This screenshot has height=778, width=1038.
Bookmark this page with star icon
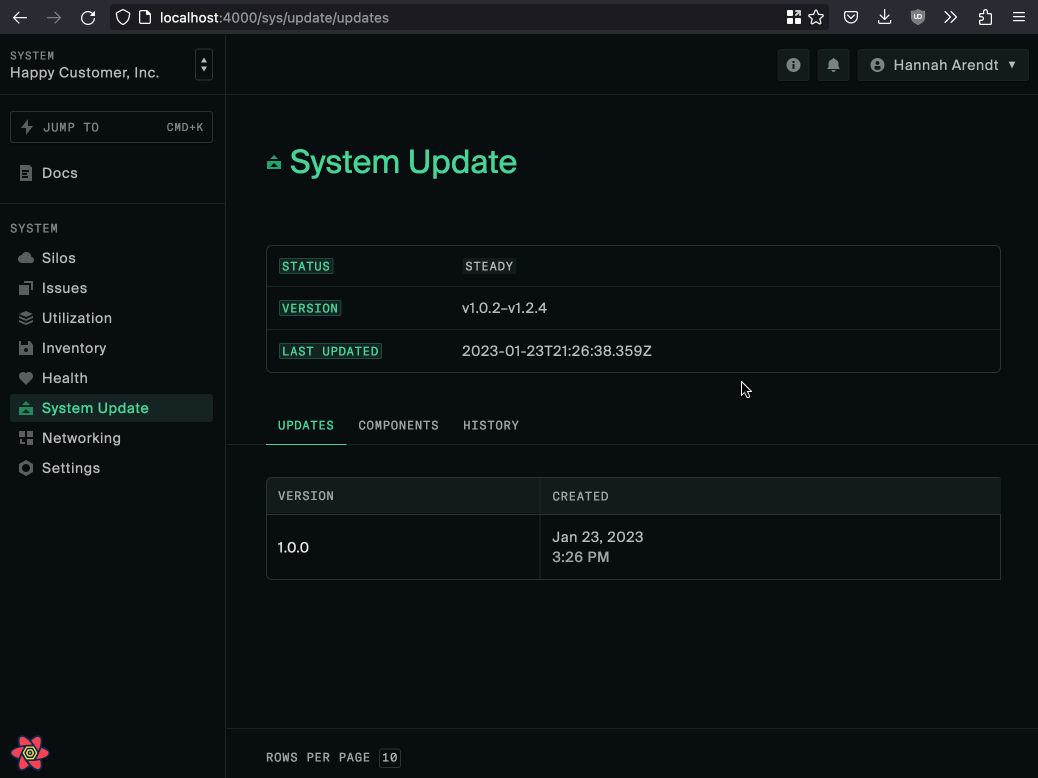coord(816,18)
